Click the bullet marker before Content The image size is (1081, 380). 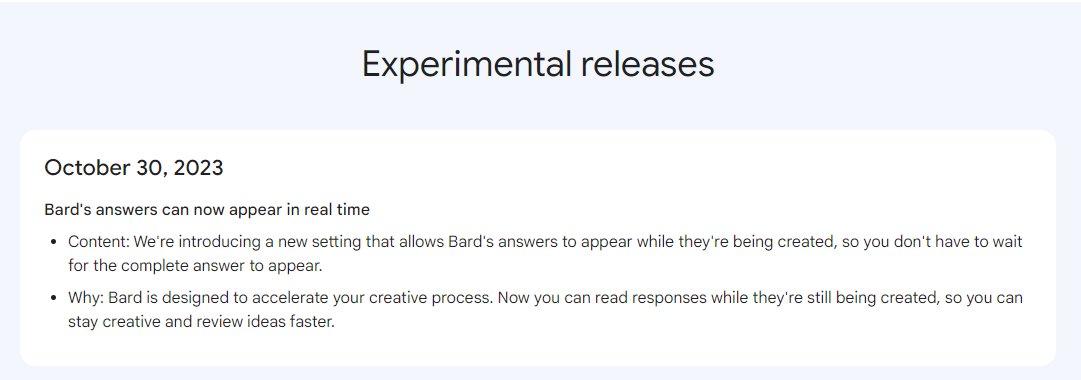[54, 242]
